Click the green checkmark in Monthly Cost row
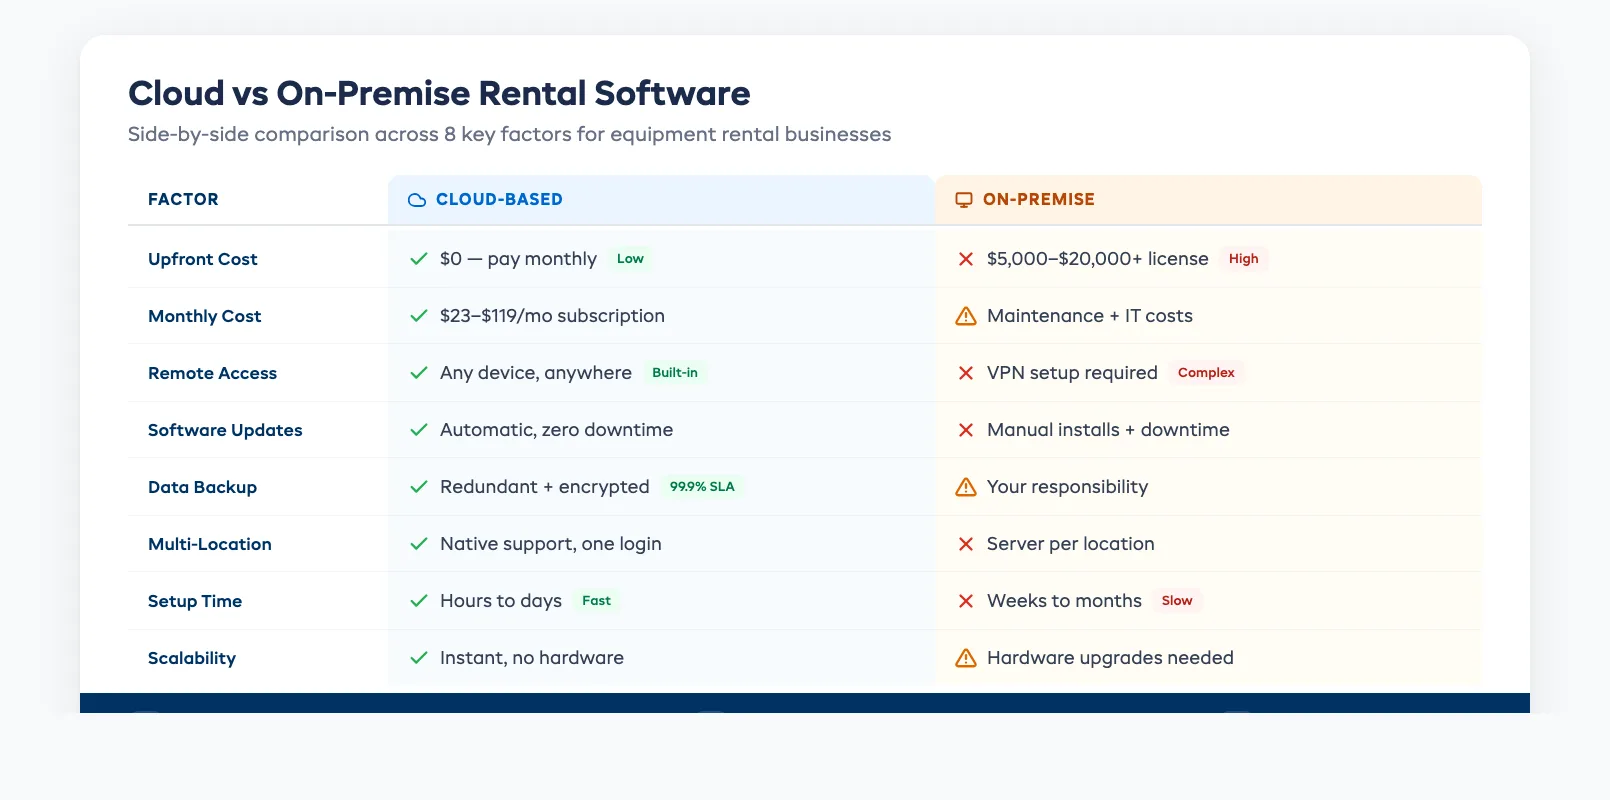1610x800 pixels. (x=419, y=316)
